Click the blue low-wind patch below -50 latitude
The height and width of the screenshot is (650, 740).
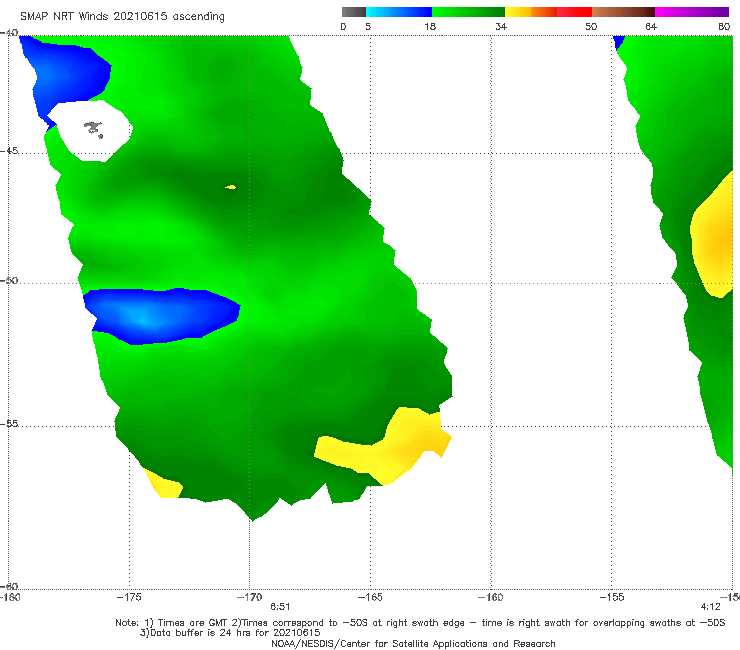pyautogui.click(x=162, y=316)
